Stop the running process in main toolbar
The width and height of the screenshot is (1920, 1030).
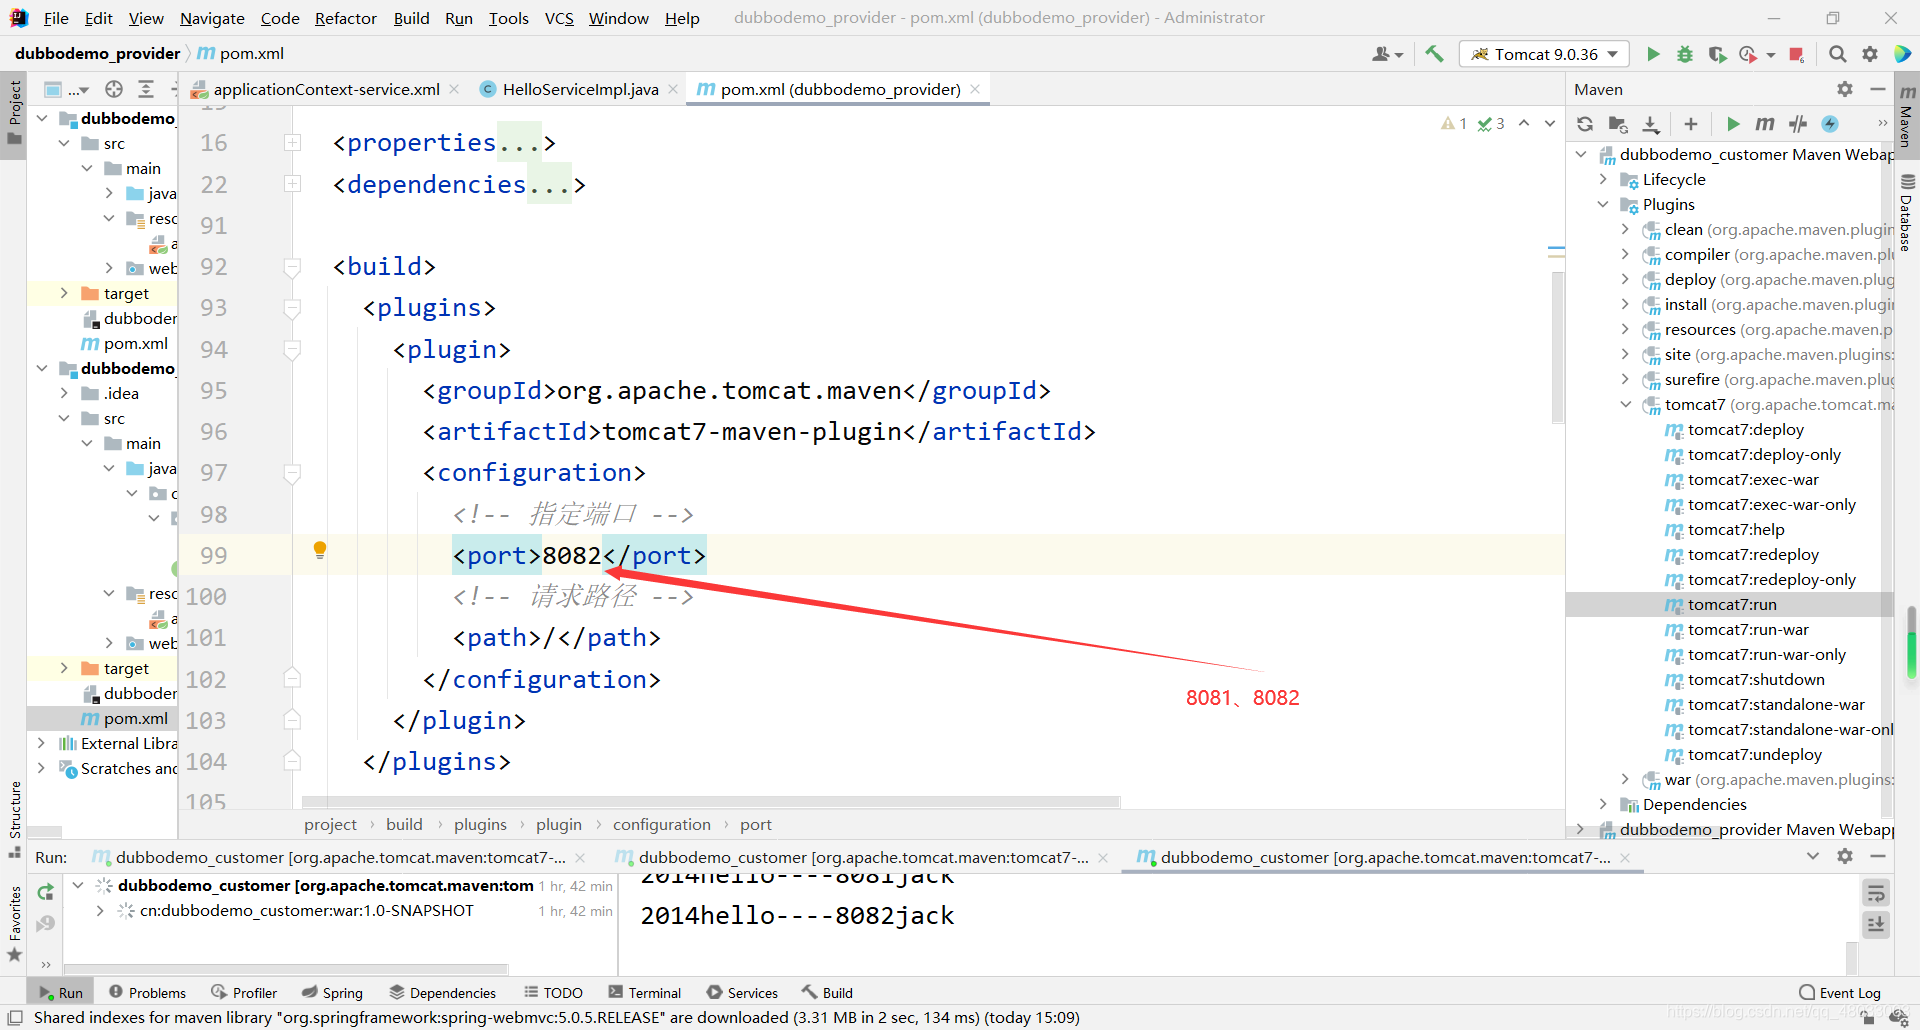point(1796,54)
